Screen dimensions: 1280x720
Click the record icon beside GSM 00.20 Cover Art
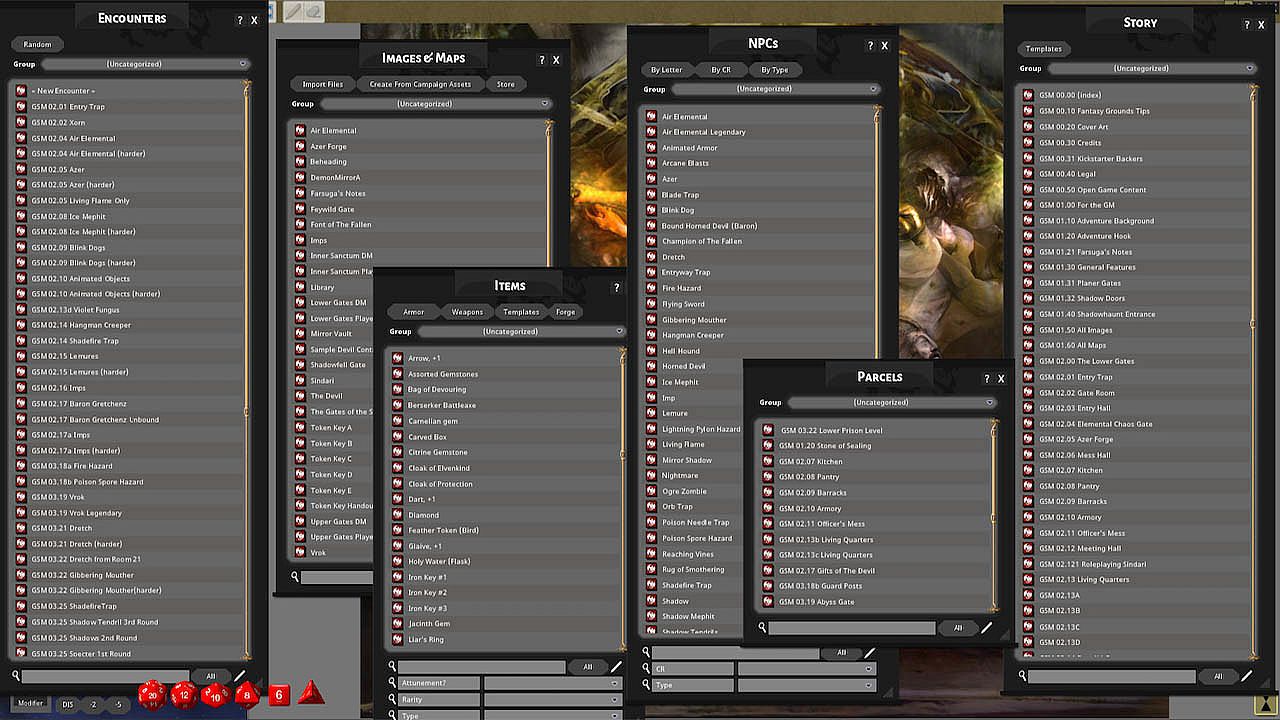(x=1028, y=127)
